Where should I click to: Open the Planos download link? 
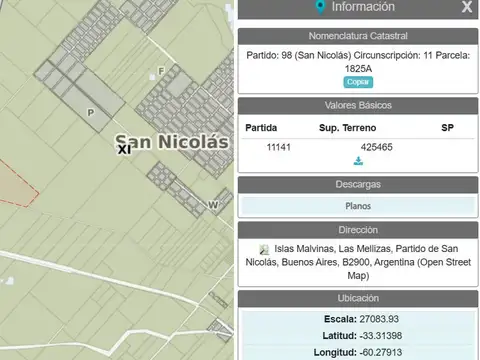point(358,206)
